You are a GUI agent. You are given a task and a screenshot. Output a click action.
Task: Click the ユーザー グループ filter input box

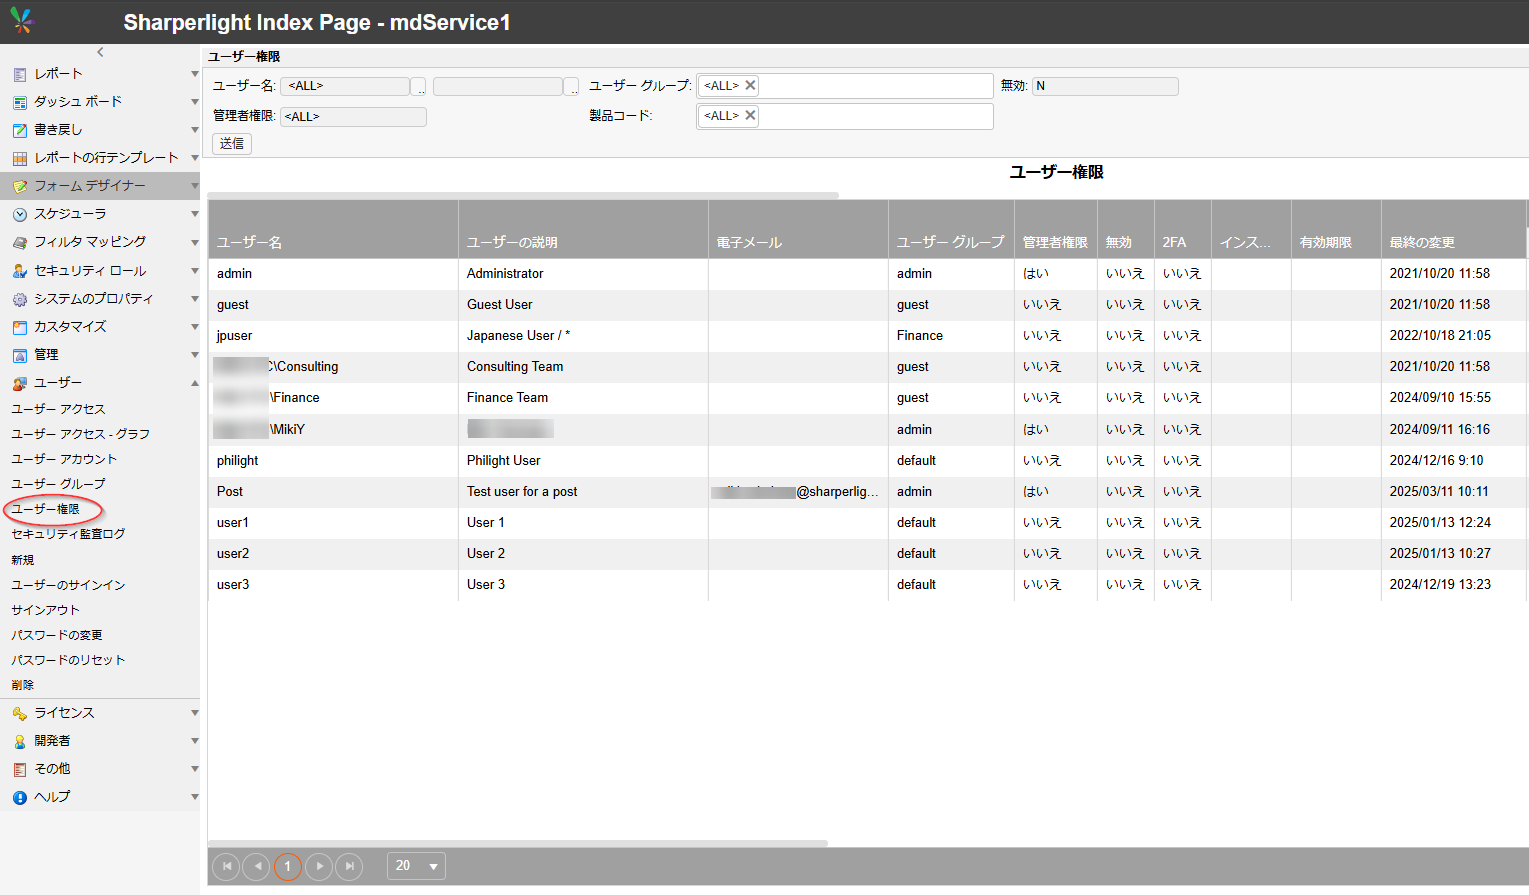[x=844, y=86]
